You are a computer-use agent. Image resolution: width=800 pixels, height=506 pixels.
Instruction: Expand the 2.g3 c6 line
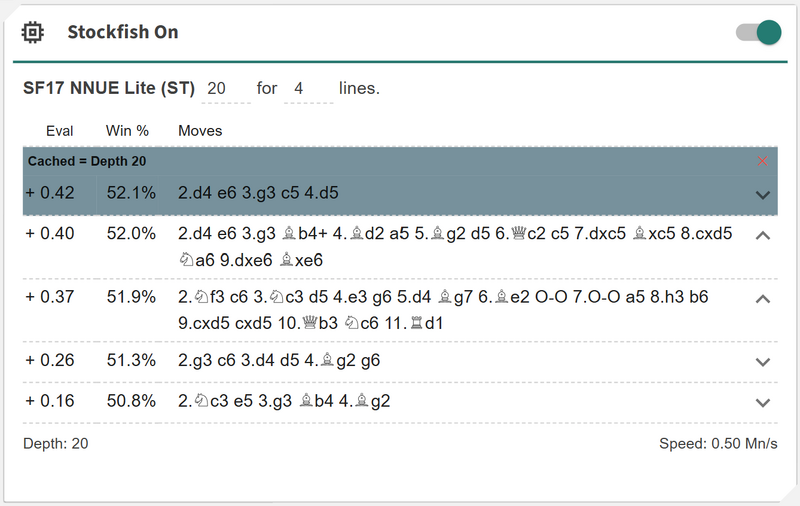click(x=763, y=361)
